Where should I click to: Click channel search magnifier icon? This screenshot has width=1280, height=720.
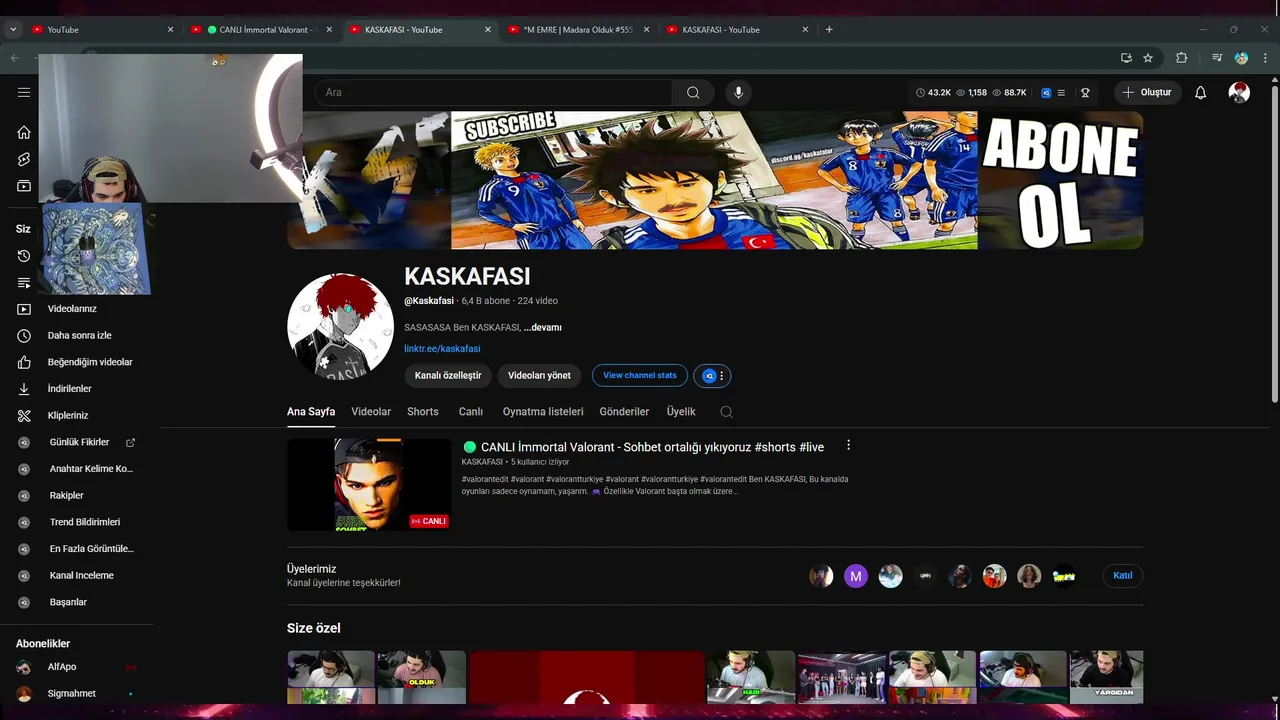tap(727, 412)
